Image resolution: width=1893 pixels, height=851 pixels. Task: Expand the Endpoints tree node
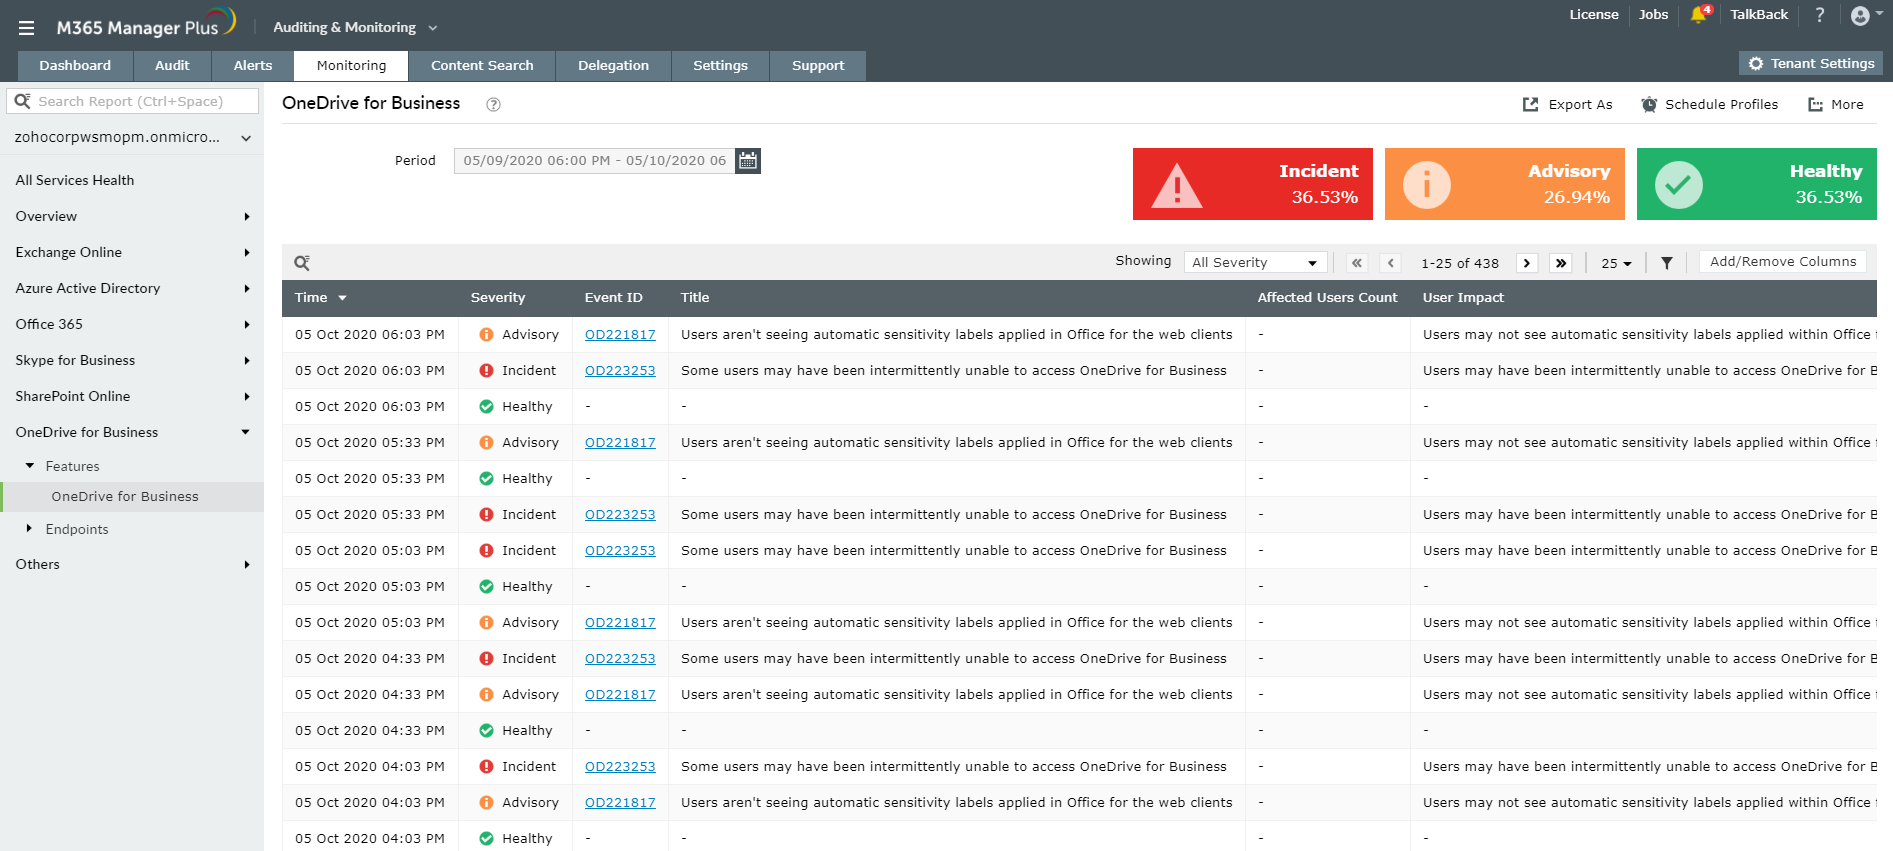pos(30,529)
